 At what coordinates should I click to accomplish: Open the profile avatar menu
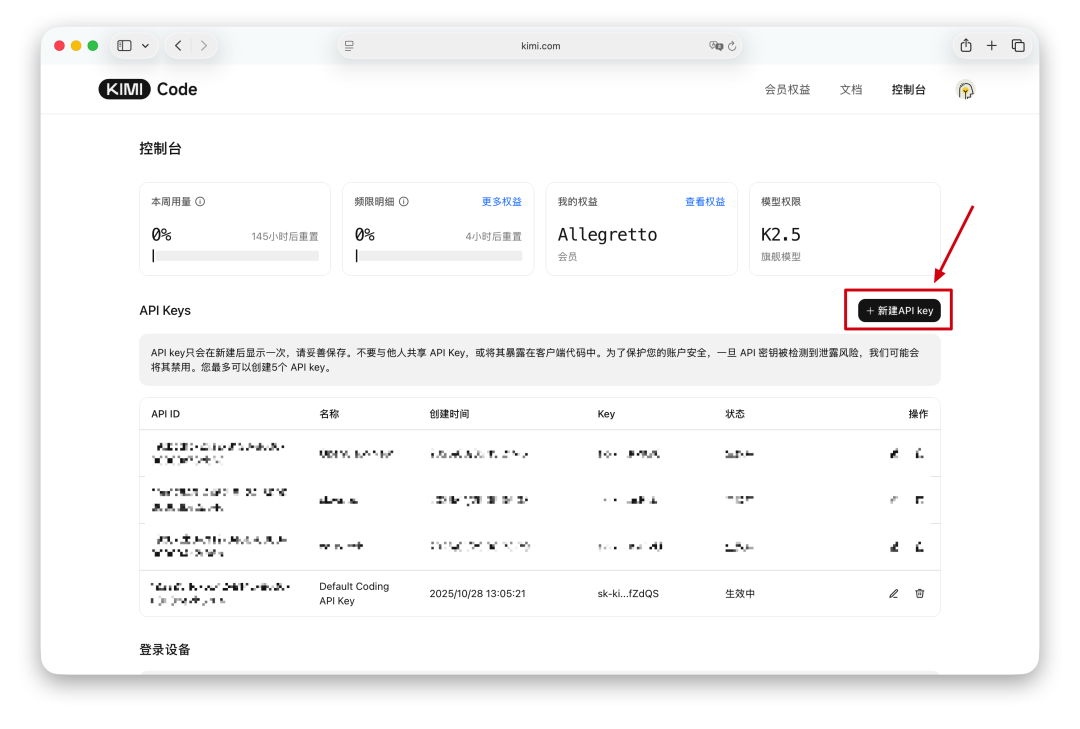pyautogui.click(x=964, y=89)
